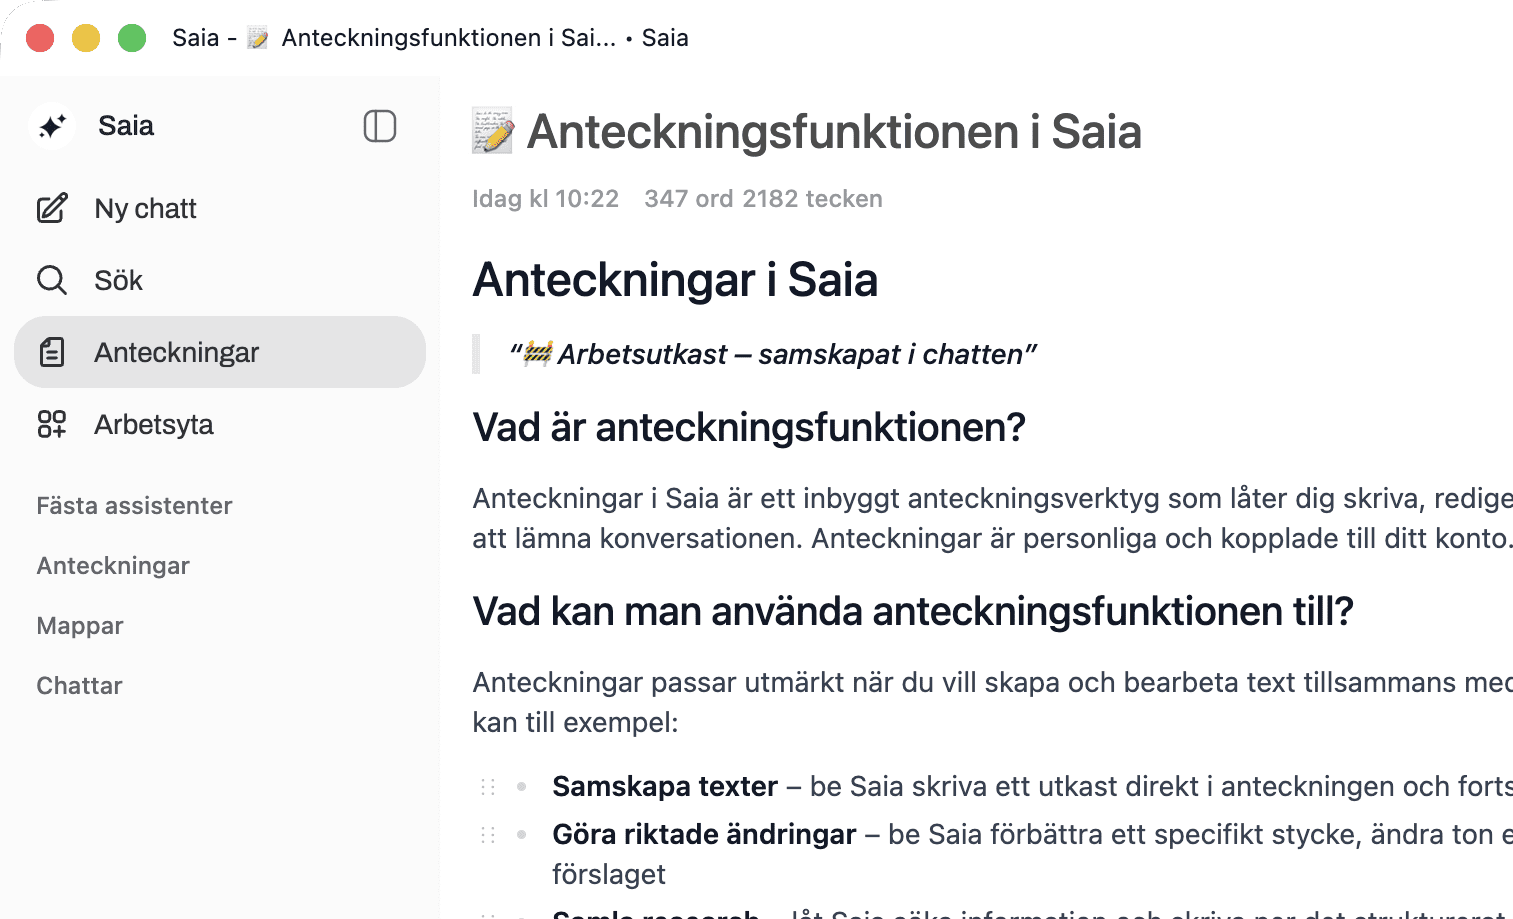
Task: Click the Anteckningsfunktionen i Saia title field
Action: (x=834, y=132)
